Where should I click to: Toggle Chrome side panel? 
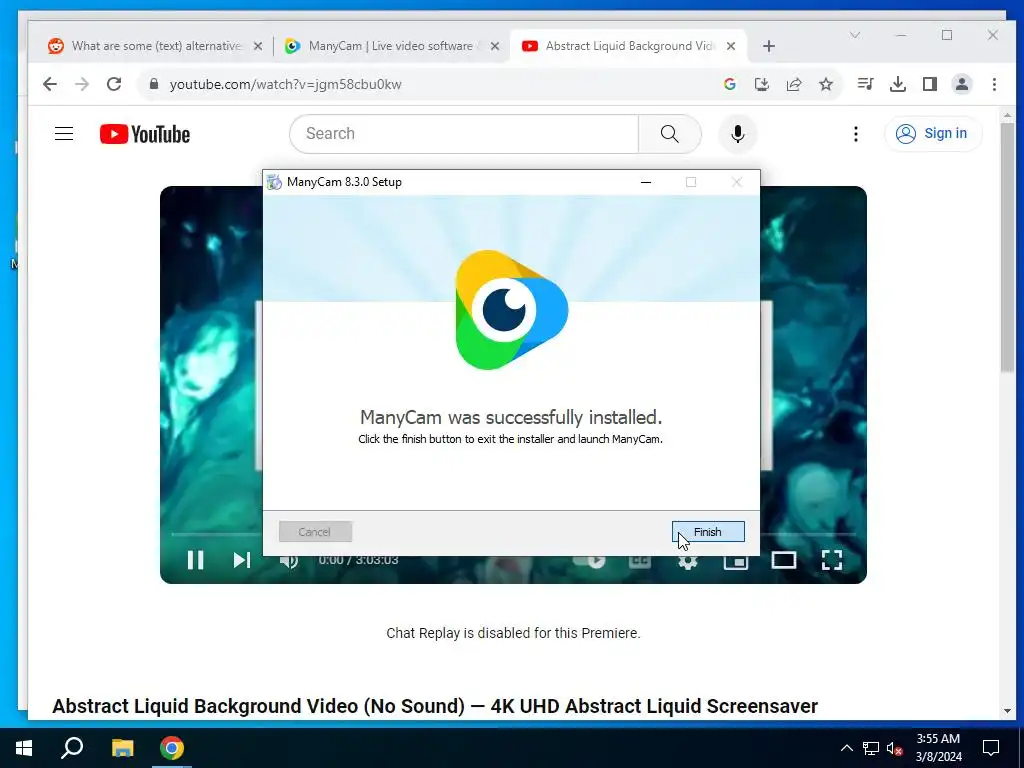(930, 84)
